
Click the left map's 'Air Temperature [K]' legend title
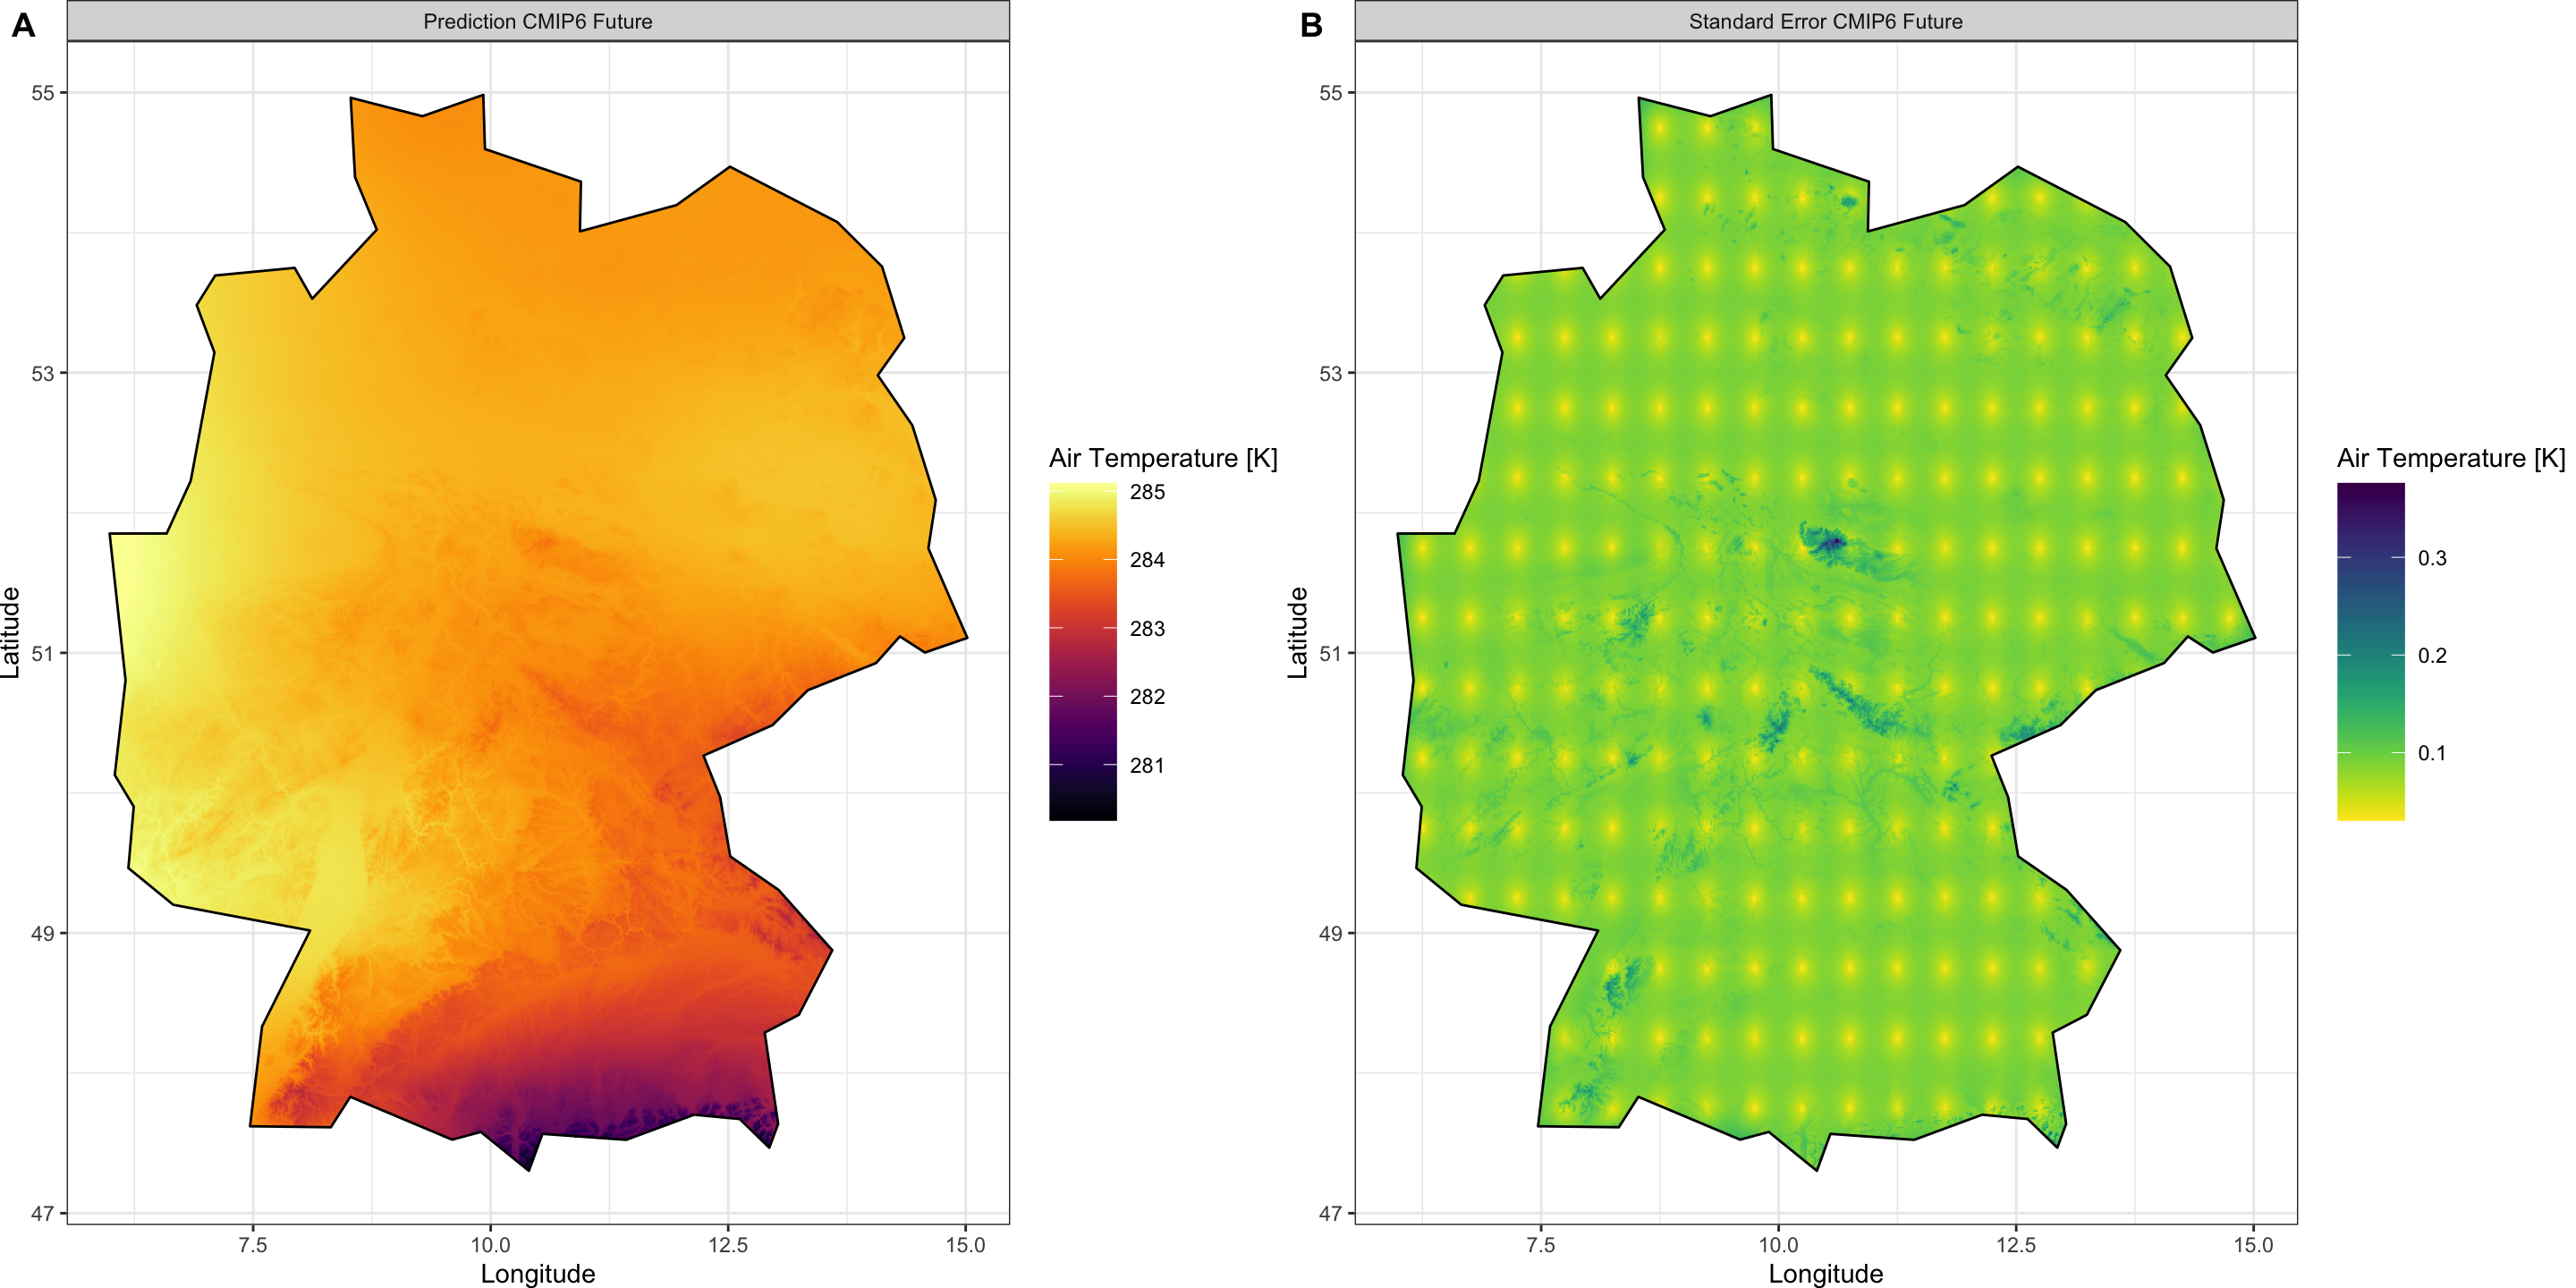tap(1162, 458)
